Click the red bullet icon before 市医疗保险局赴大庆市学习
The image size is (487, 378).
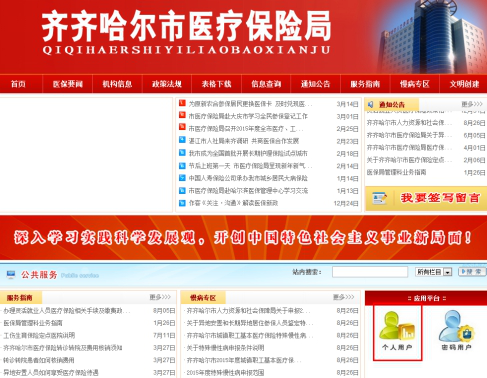pos(182,115)
